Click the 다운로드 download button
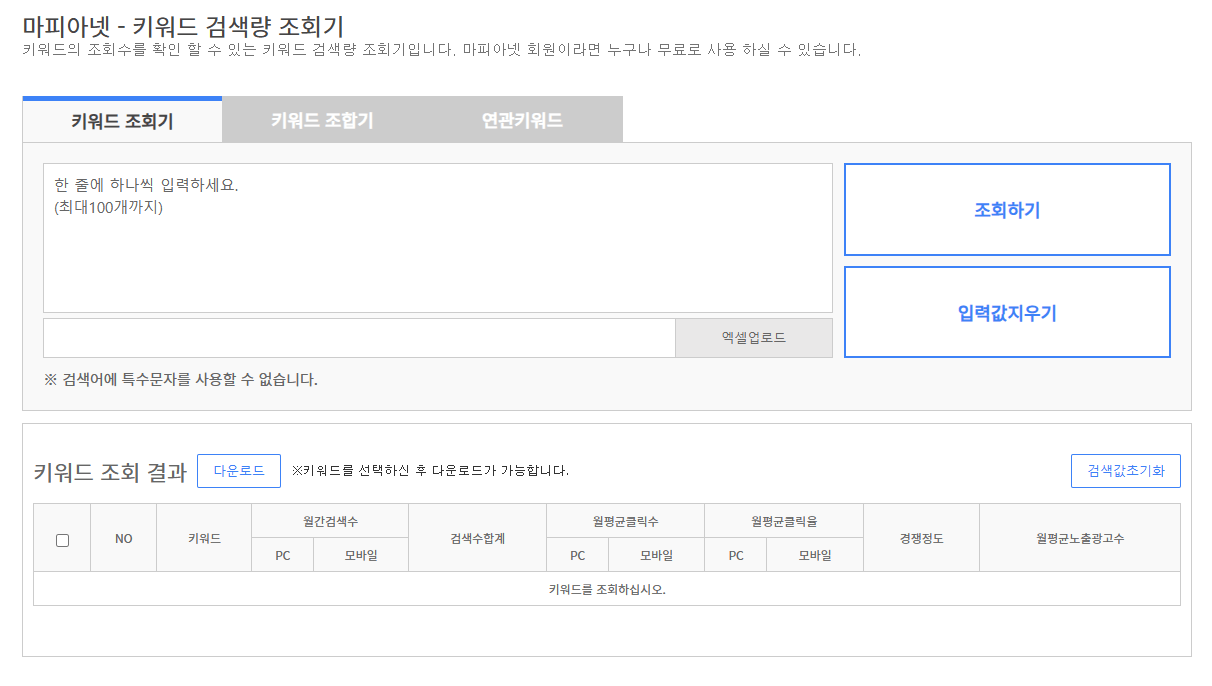Viewport: 1212px width, 686px height. [239, 470]
